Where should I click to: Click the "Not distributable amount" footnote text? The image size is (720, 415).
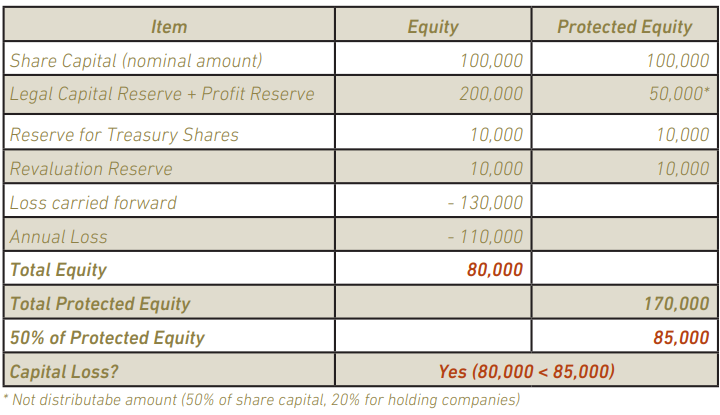tap(262, 401)
